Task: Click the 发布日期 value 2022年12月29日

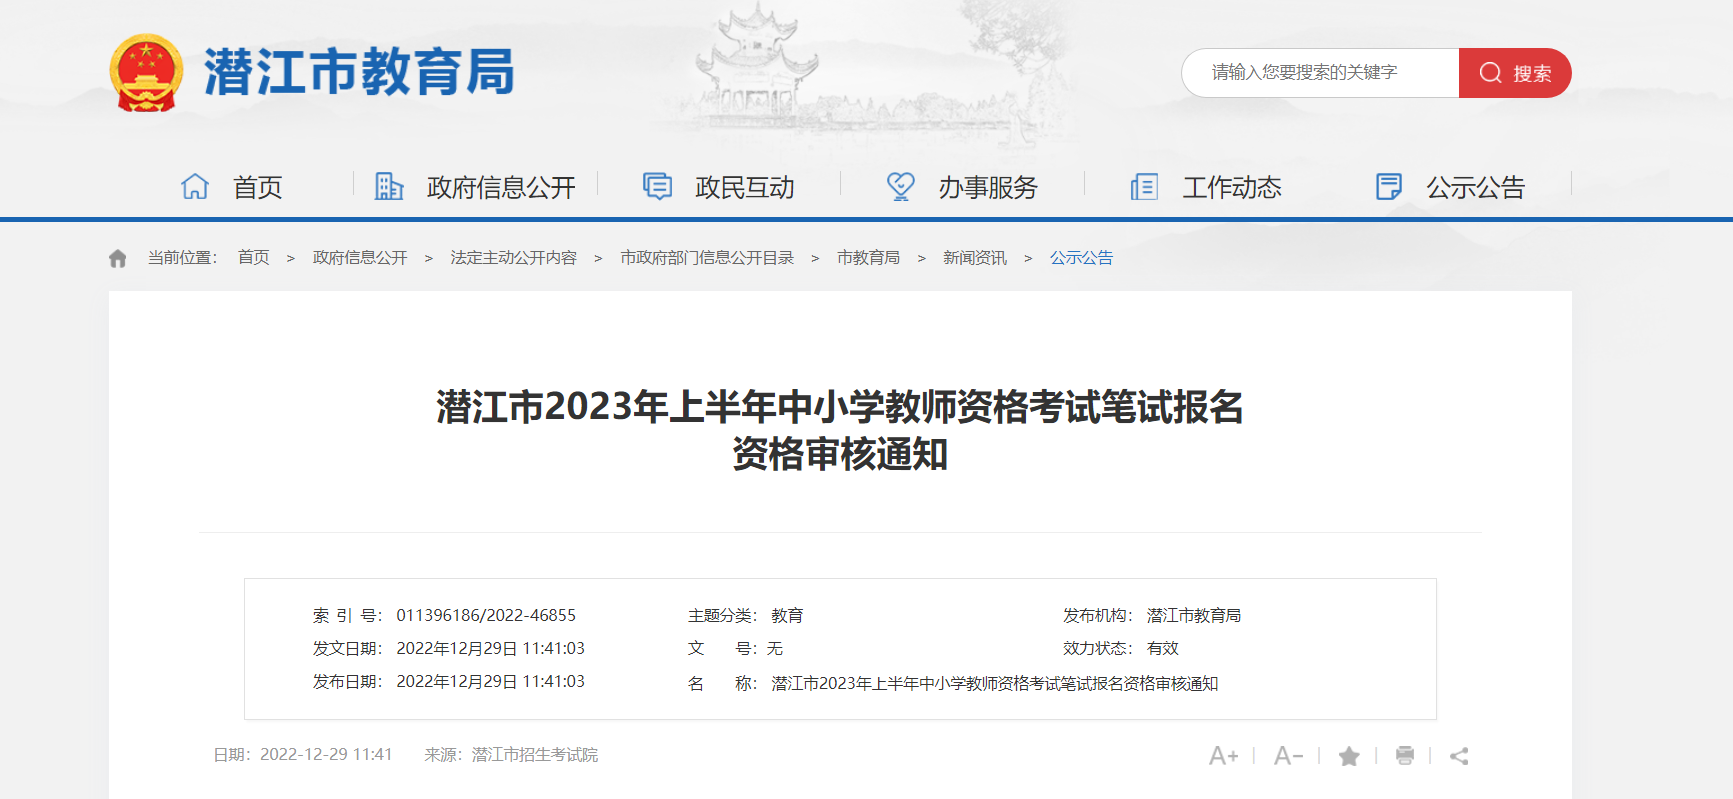Action: (491, 682)
